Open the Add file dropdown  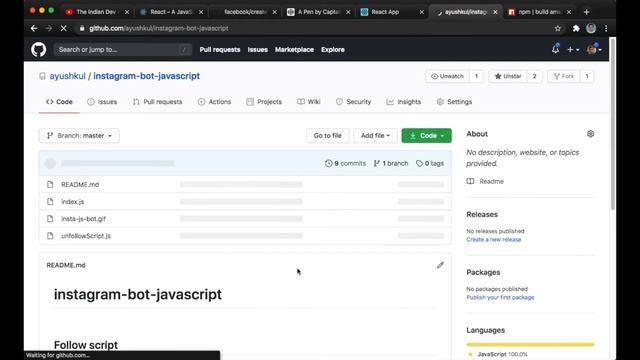[375, 136]
